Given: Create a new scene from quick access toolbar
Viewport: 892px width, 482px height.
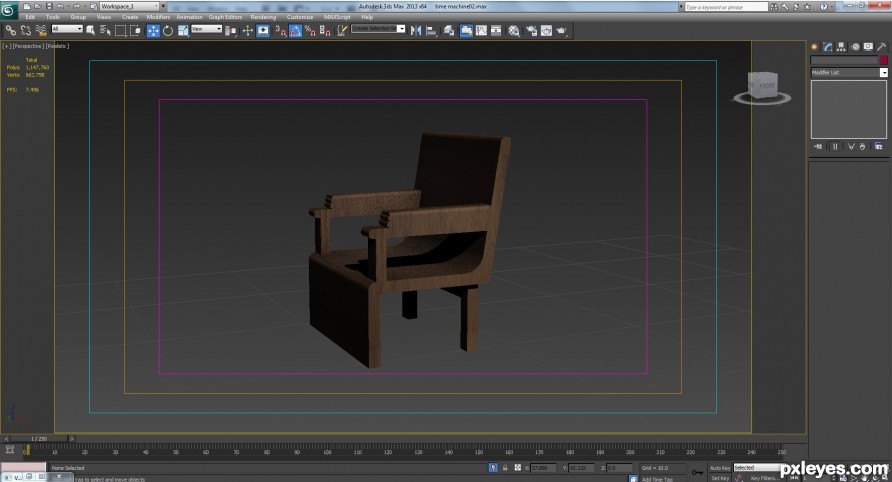Looking at the screenshot, I should pyautogui.click(x=26, y=6).
